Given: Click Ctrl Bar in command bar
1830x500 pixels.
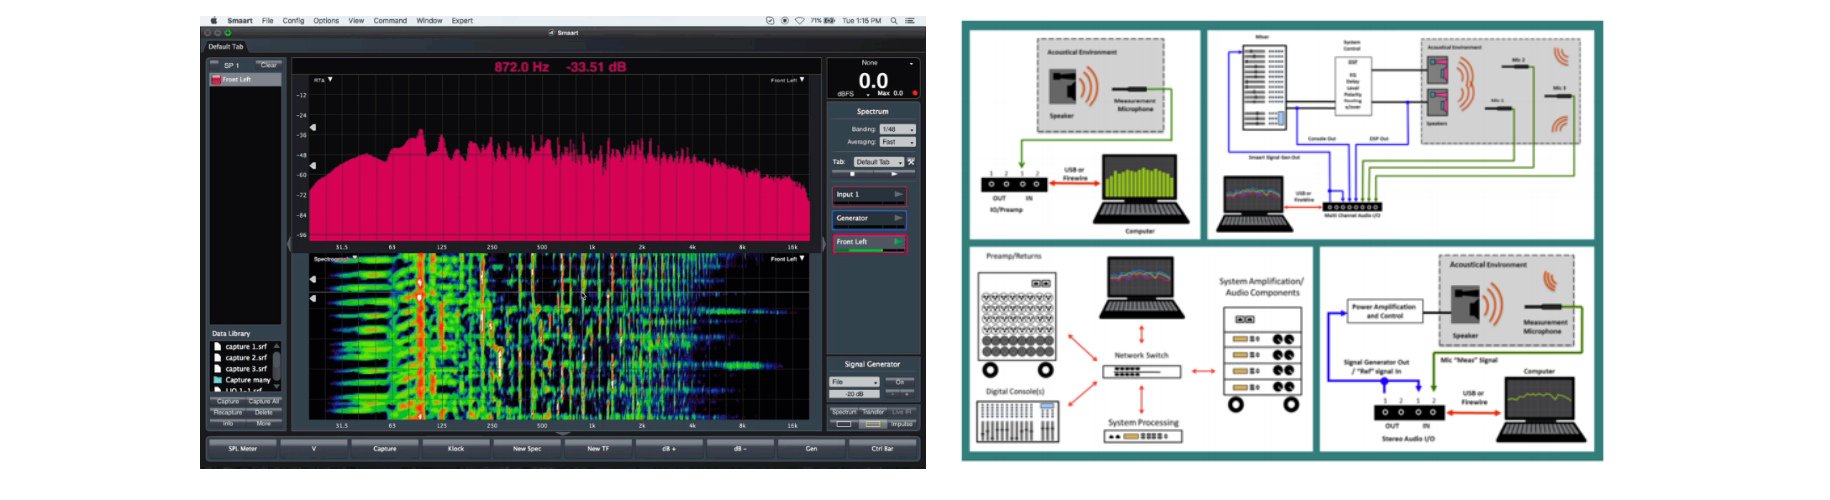Looking at the screenshot, I should 883,449.
